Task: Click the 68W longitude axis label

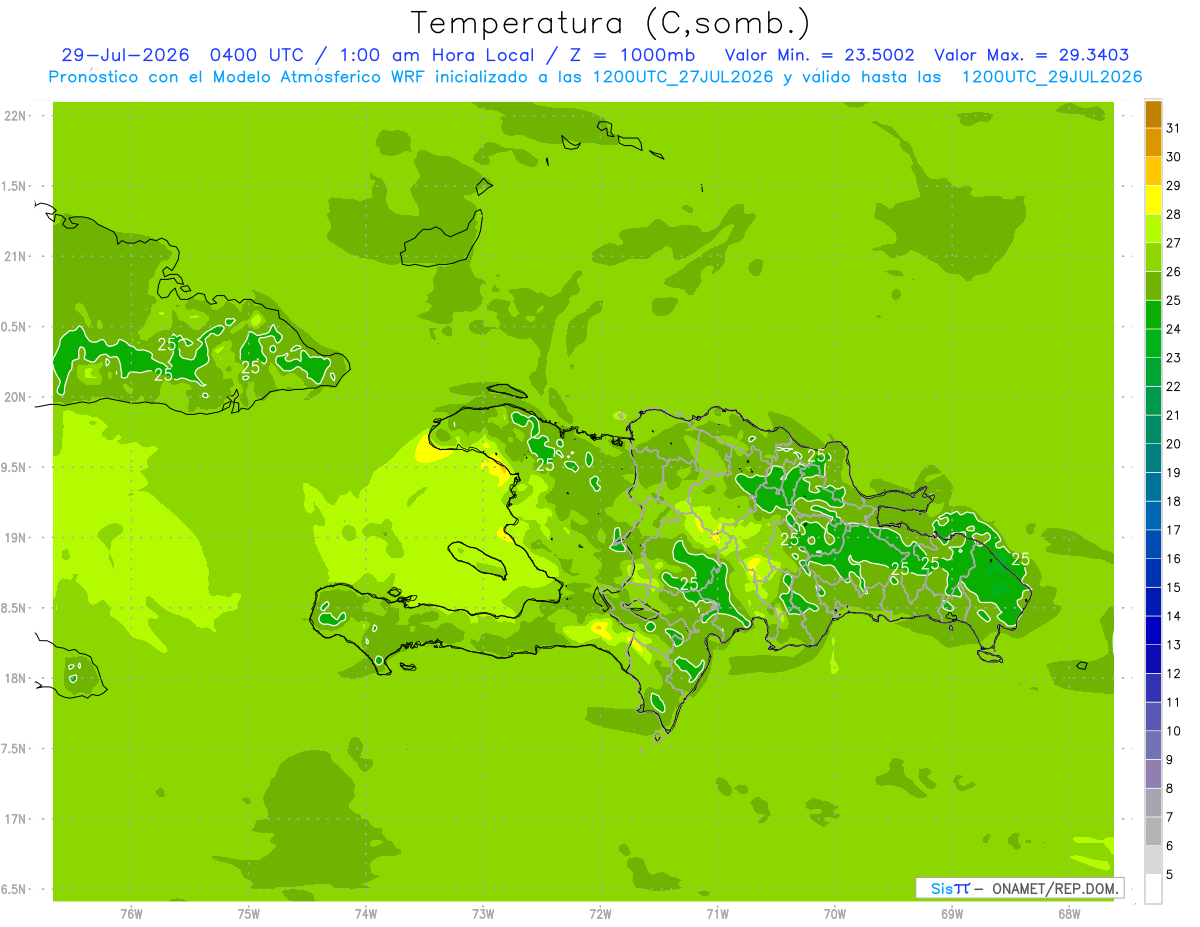Action: 1069,914
